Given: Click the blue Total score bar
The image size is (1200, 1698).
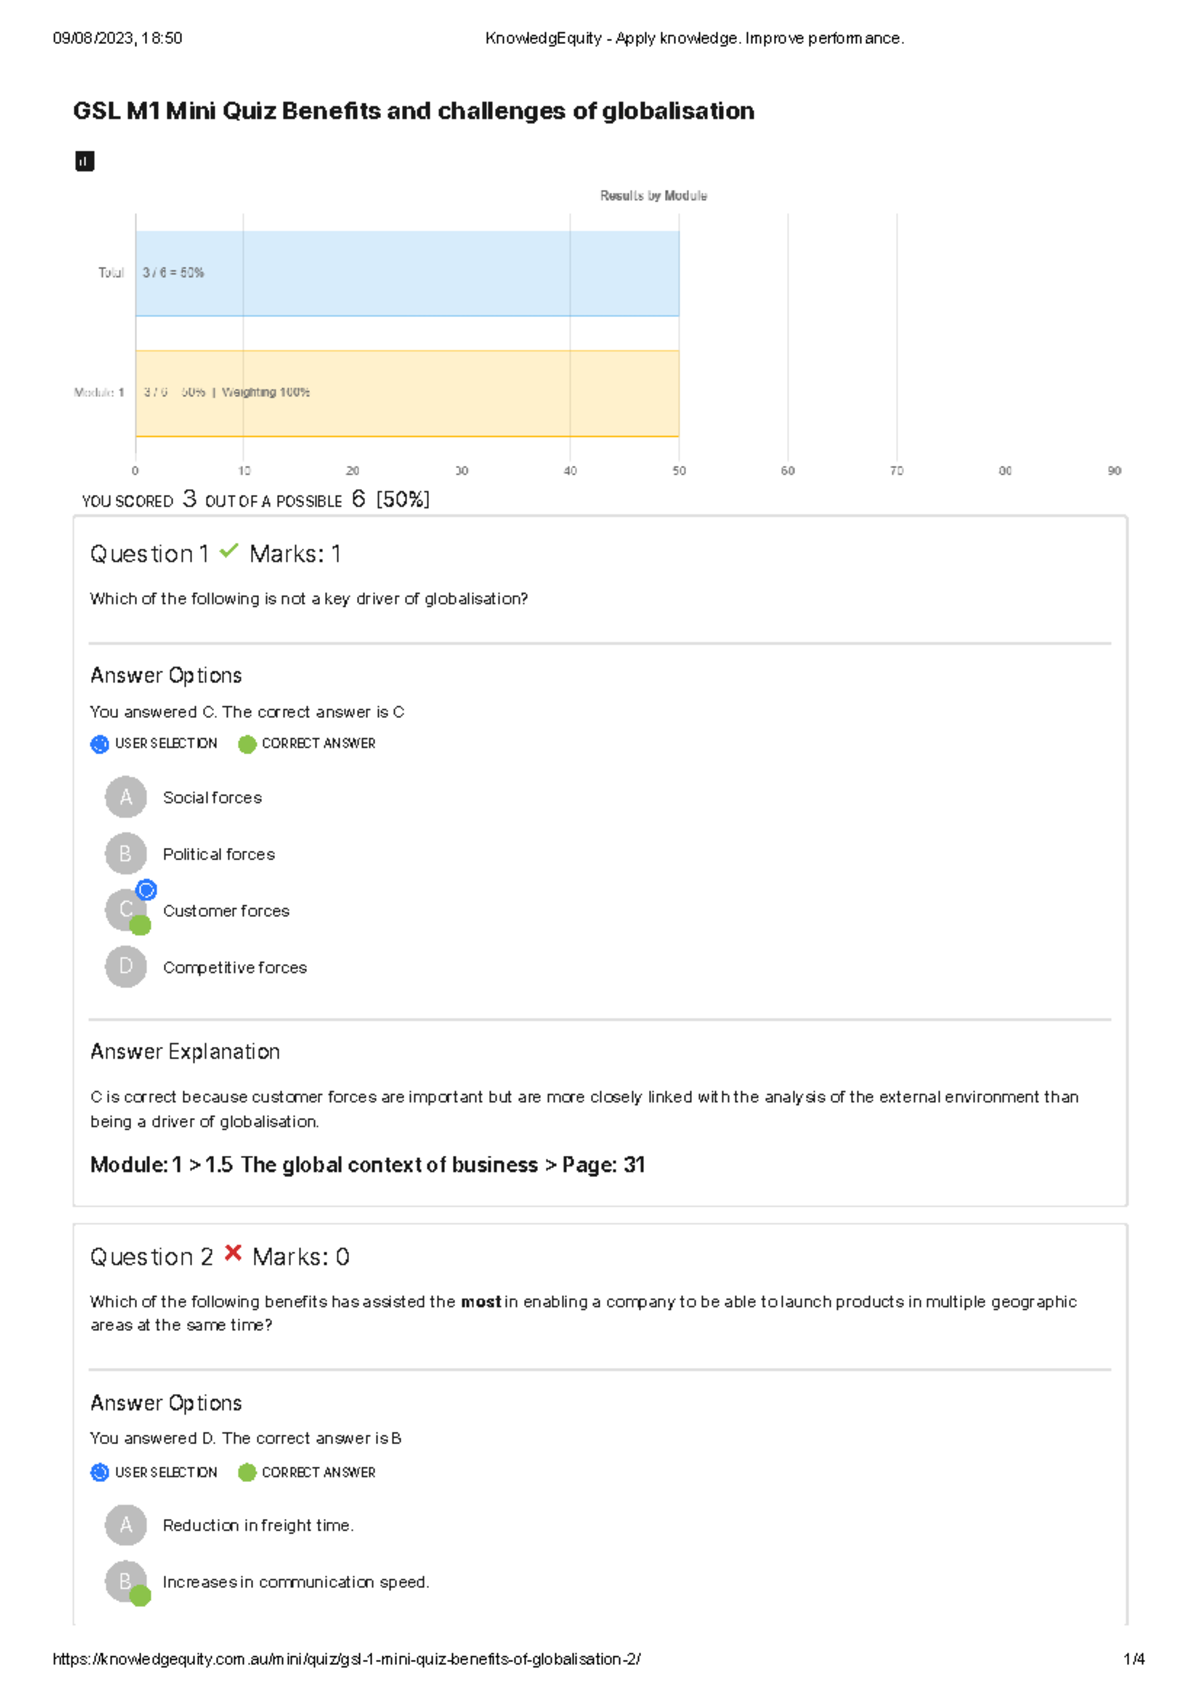Looking at the screenshot, I should tap(407, 274).
